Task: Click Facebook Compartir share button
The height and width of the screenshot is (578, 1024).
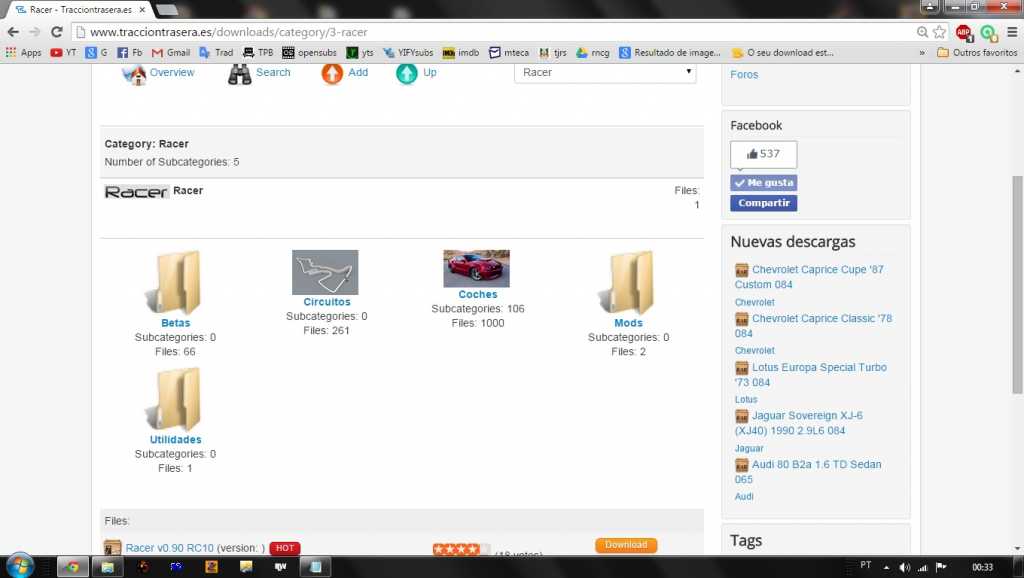Action: 763,203
